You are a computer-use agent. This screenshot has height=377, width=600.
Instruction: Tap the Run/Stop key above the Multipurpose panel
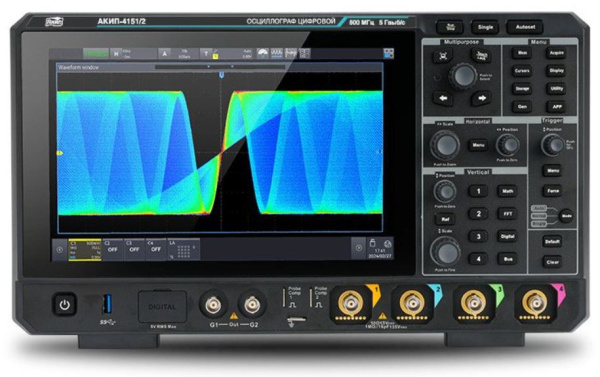click(450, 27)
